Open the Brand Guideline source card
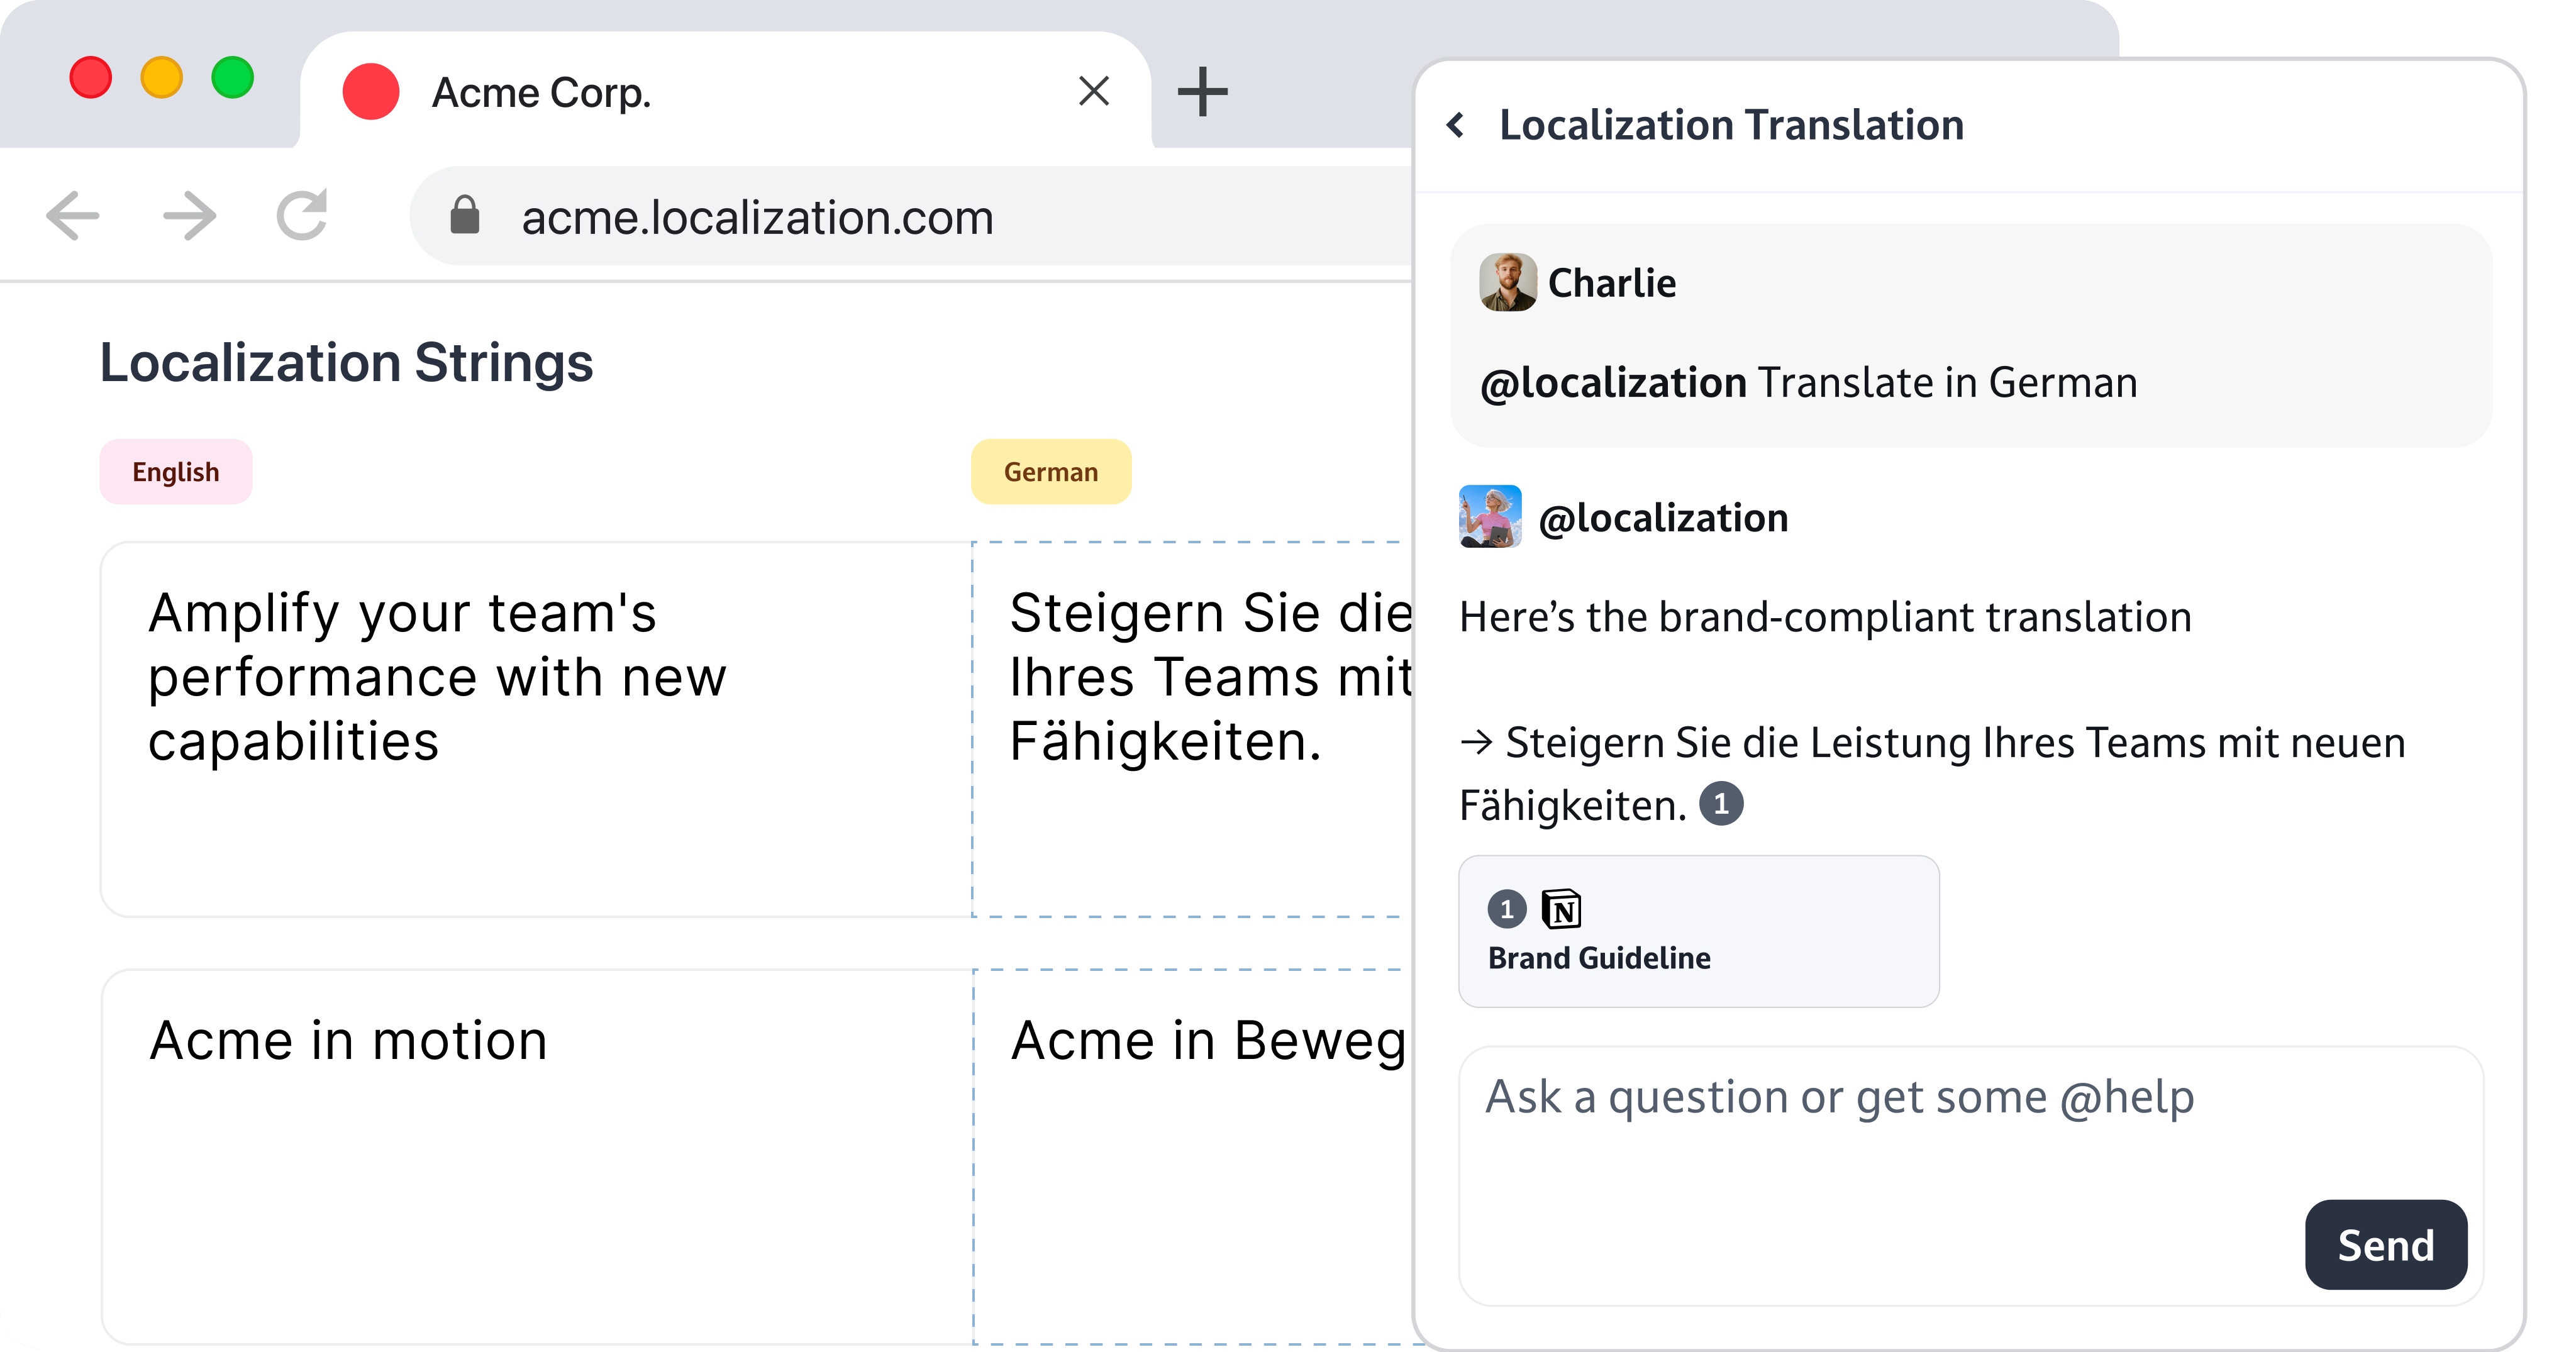 pos(1699,931)
